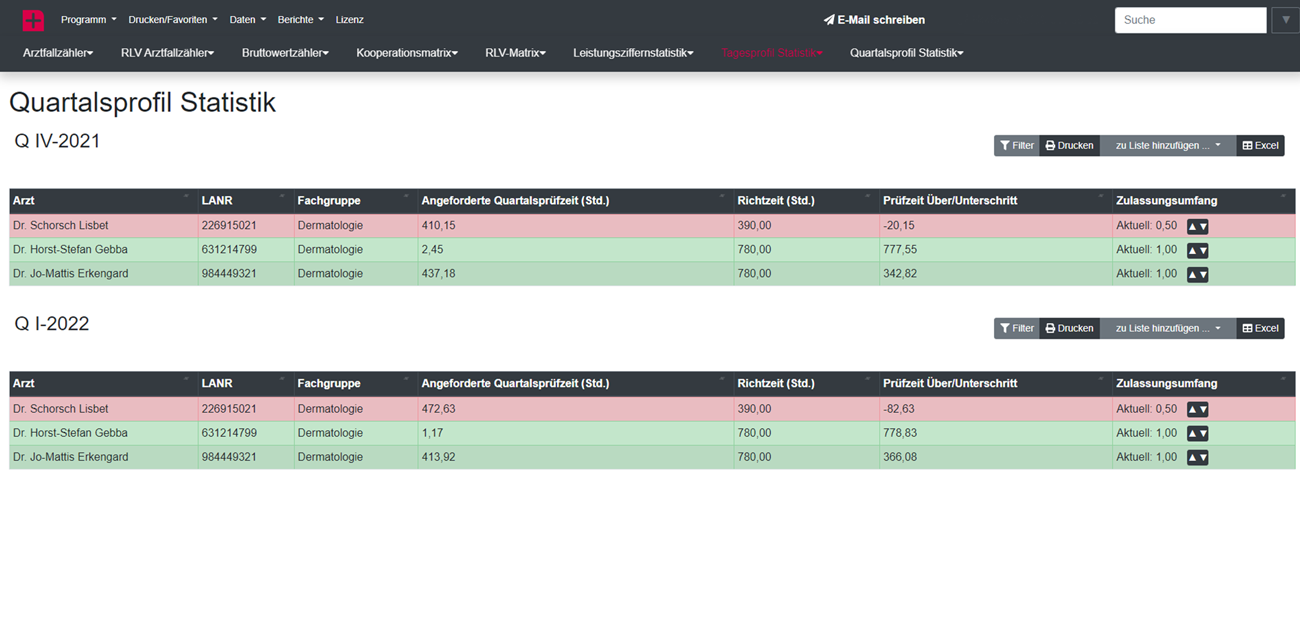The width and height of the screenshot is (1300, 633).
Task: Click the red cross application logo
Action: pyautogui.click(x=33, y=20)
